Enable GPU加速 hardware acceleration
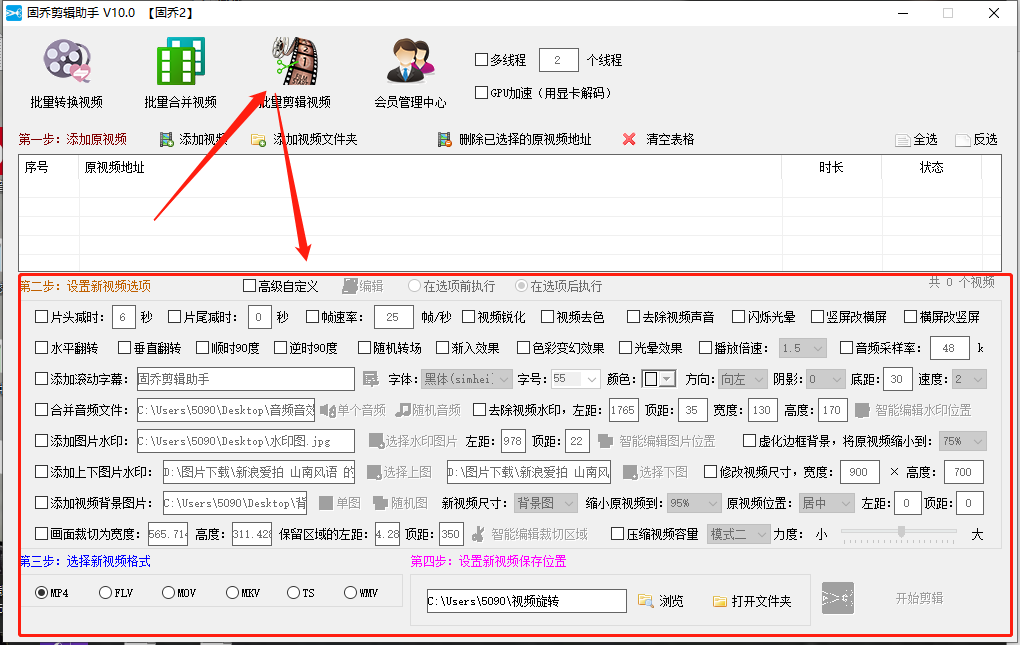 click(x=481, y=92)
